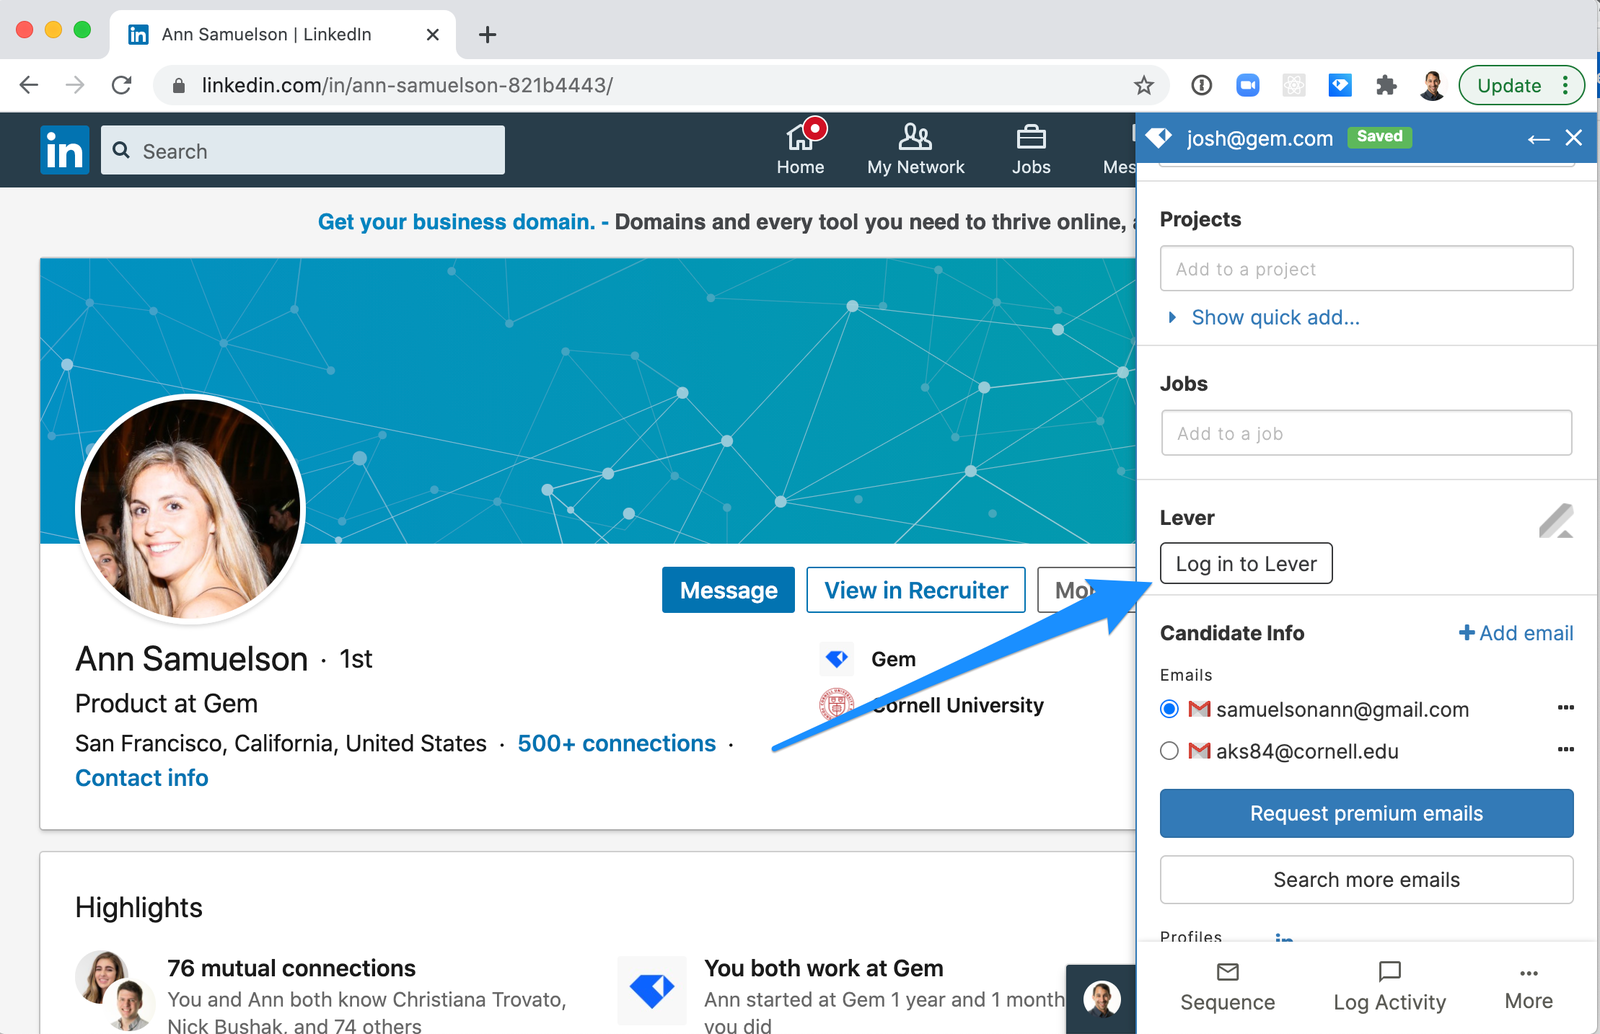
Task: Open the Chrome extensions puzzle icon
Action: click(x=1386, y=86)
